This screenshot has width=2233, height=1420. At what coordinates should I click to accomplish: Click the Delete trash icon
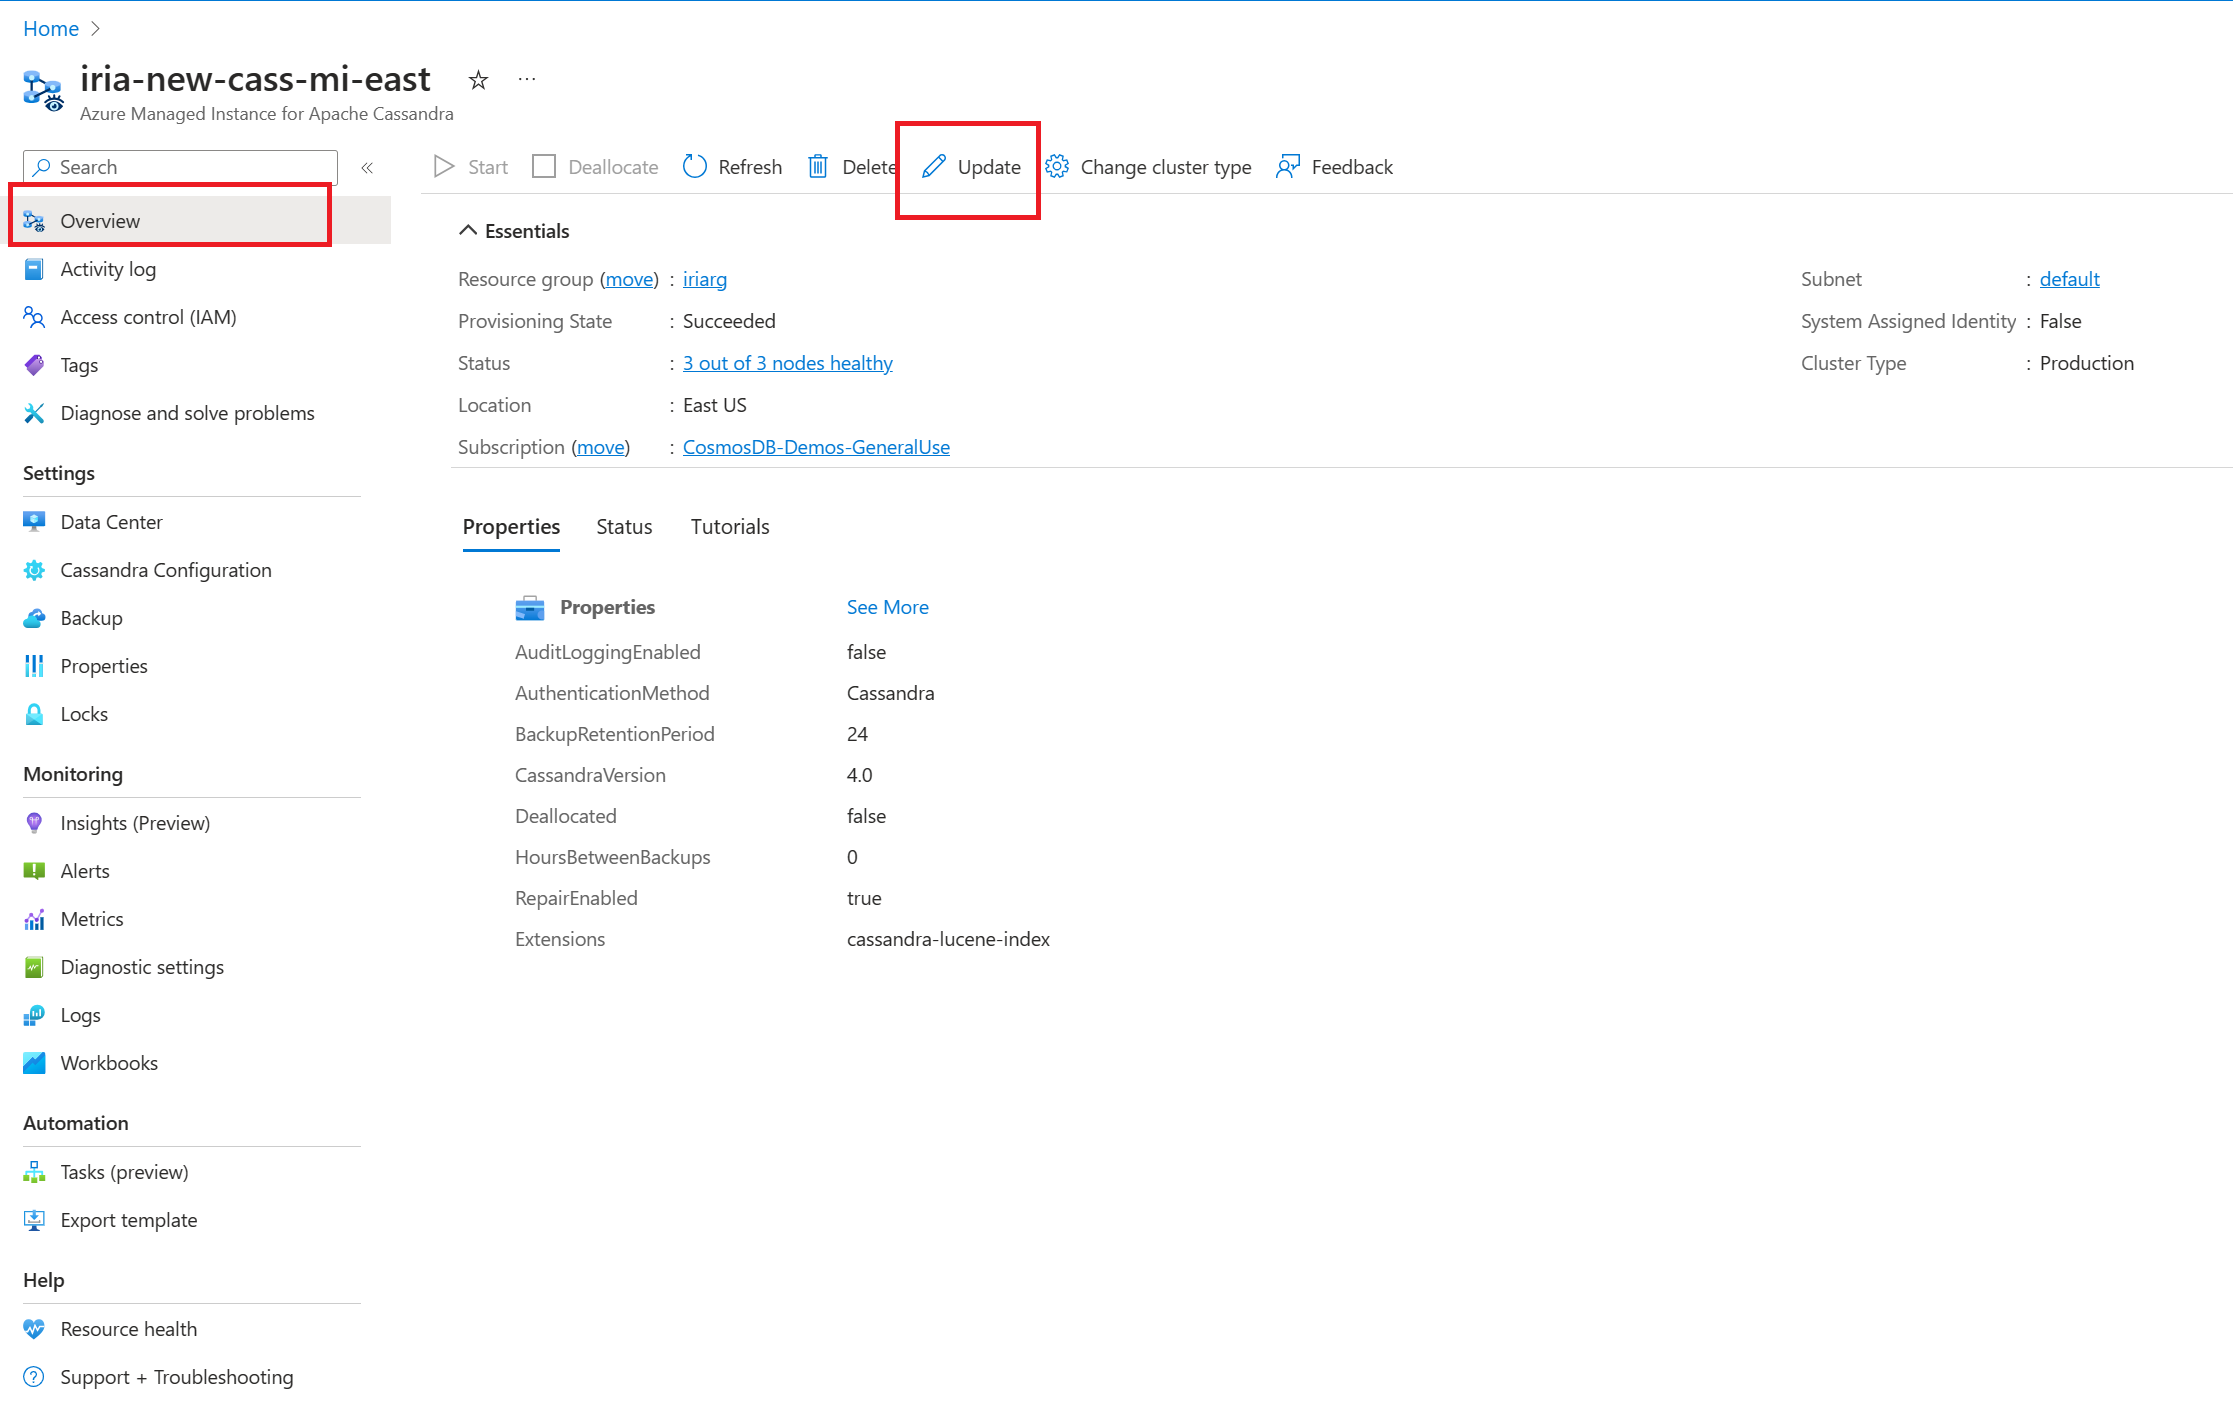click(817, 166)
